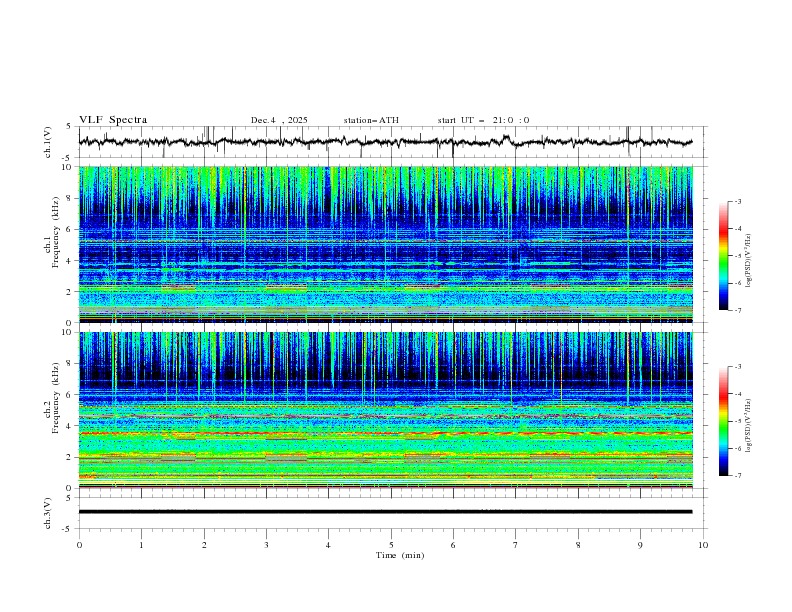Image resolution: width=792 pixels, height=612 pixels.
Task: Click the ch.3 flat black voltage trace
Action: click(x=386, y=512)
